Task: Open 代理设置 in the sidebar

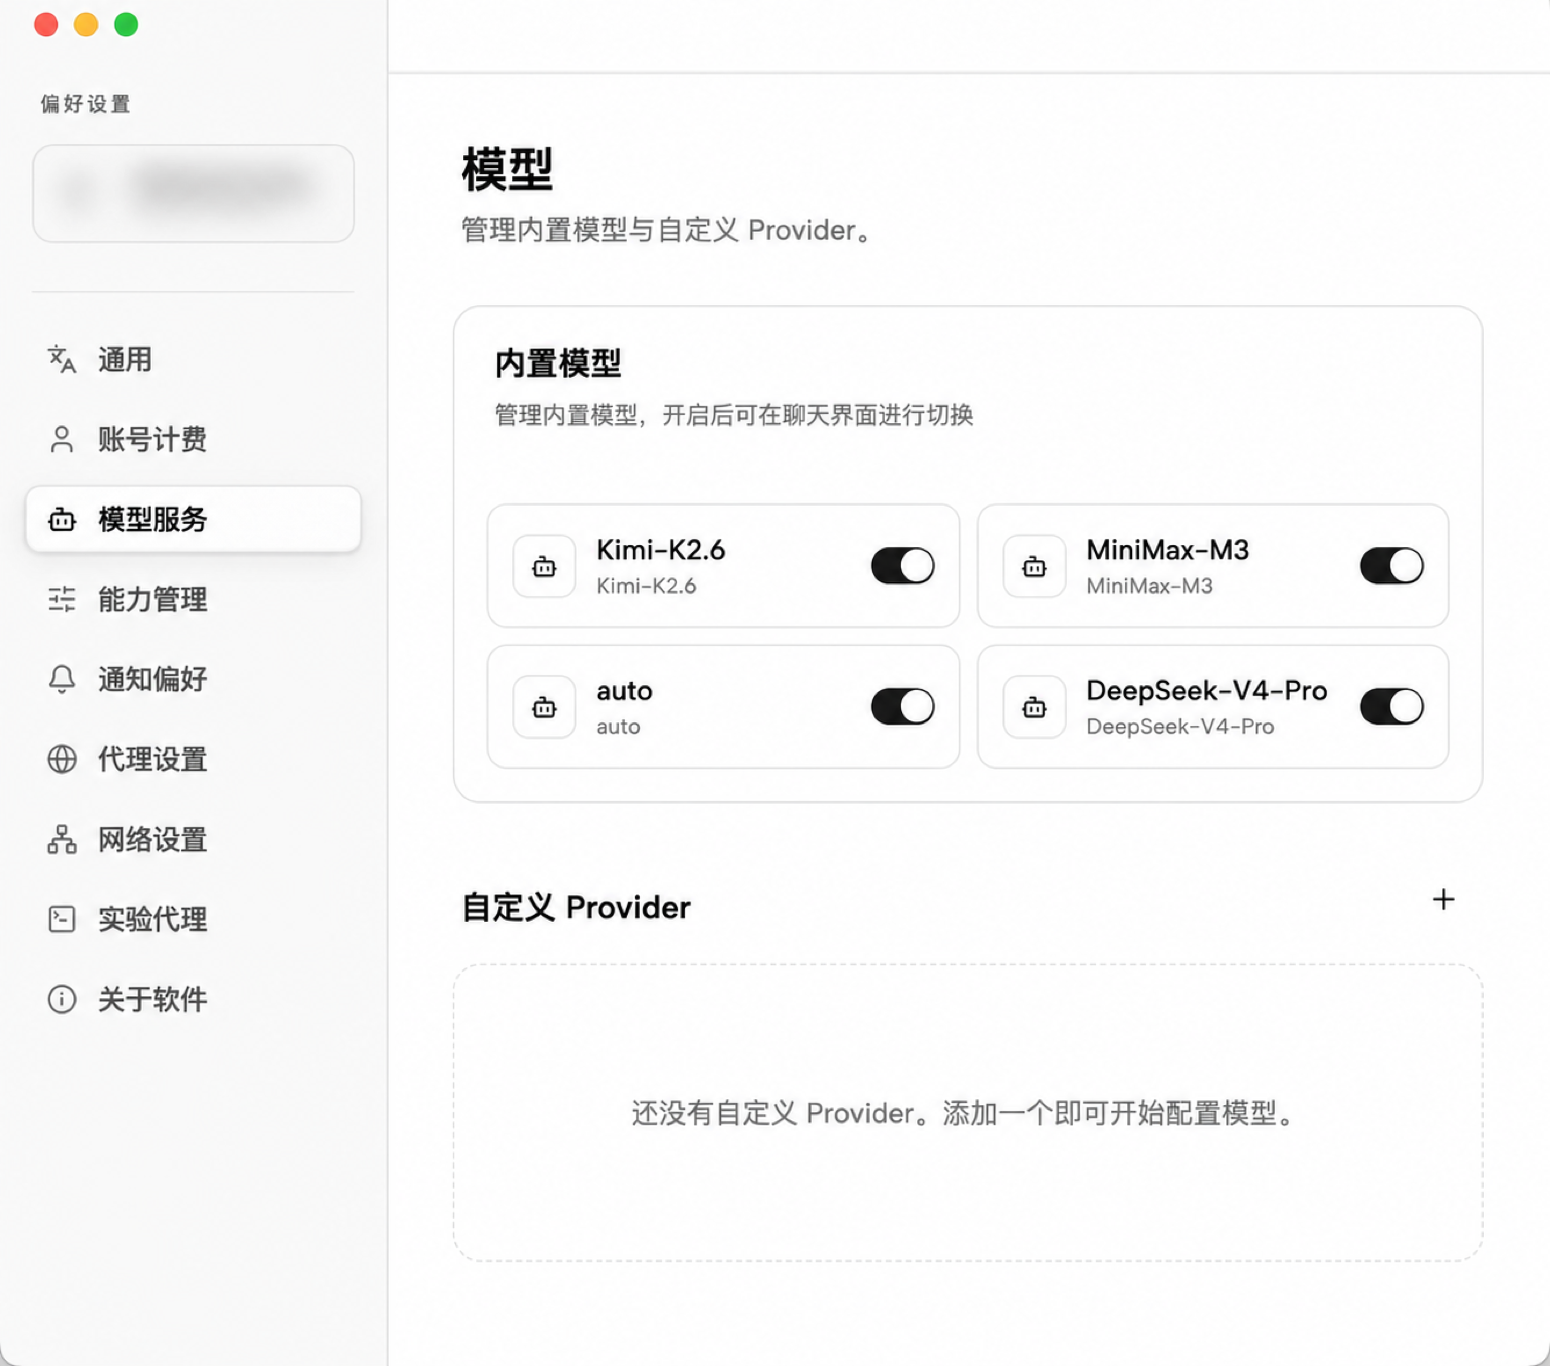Action: point(193,759)
